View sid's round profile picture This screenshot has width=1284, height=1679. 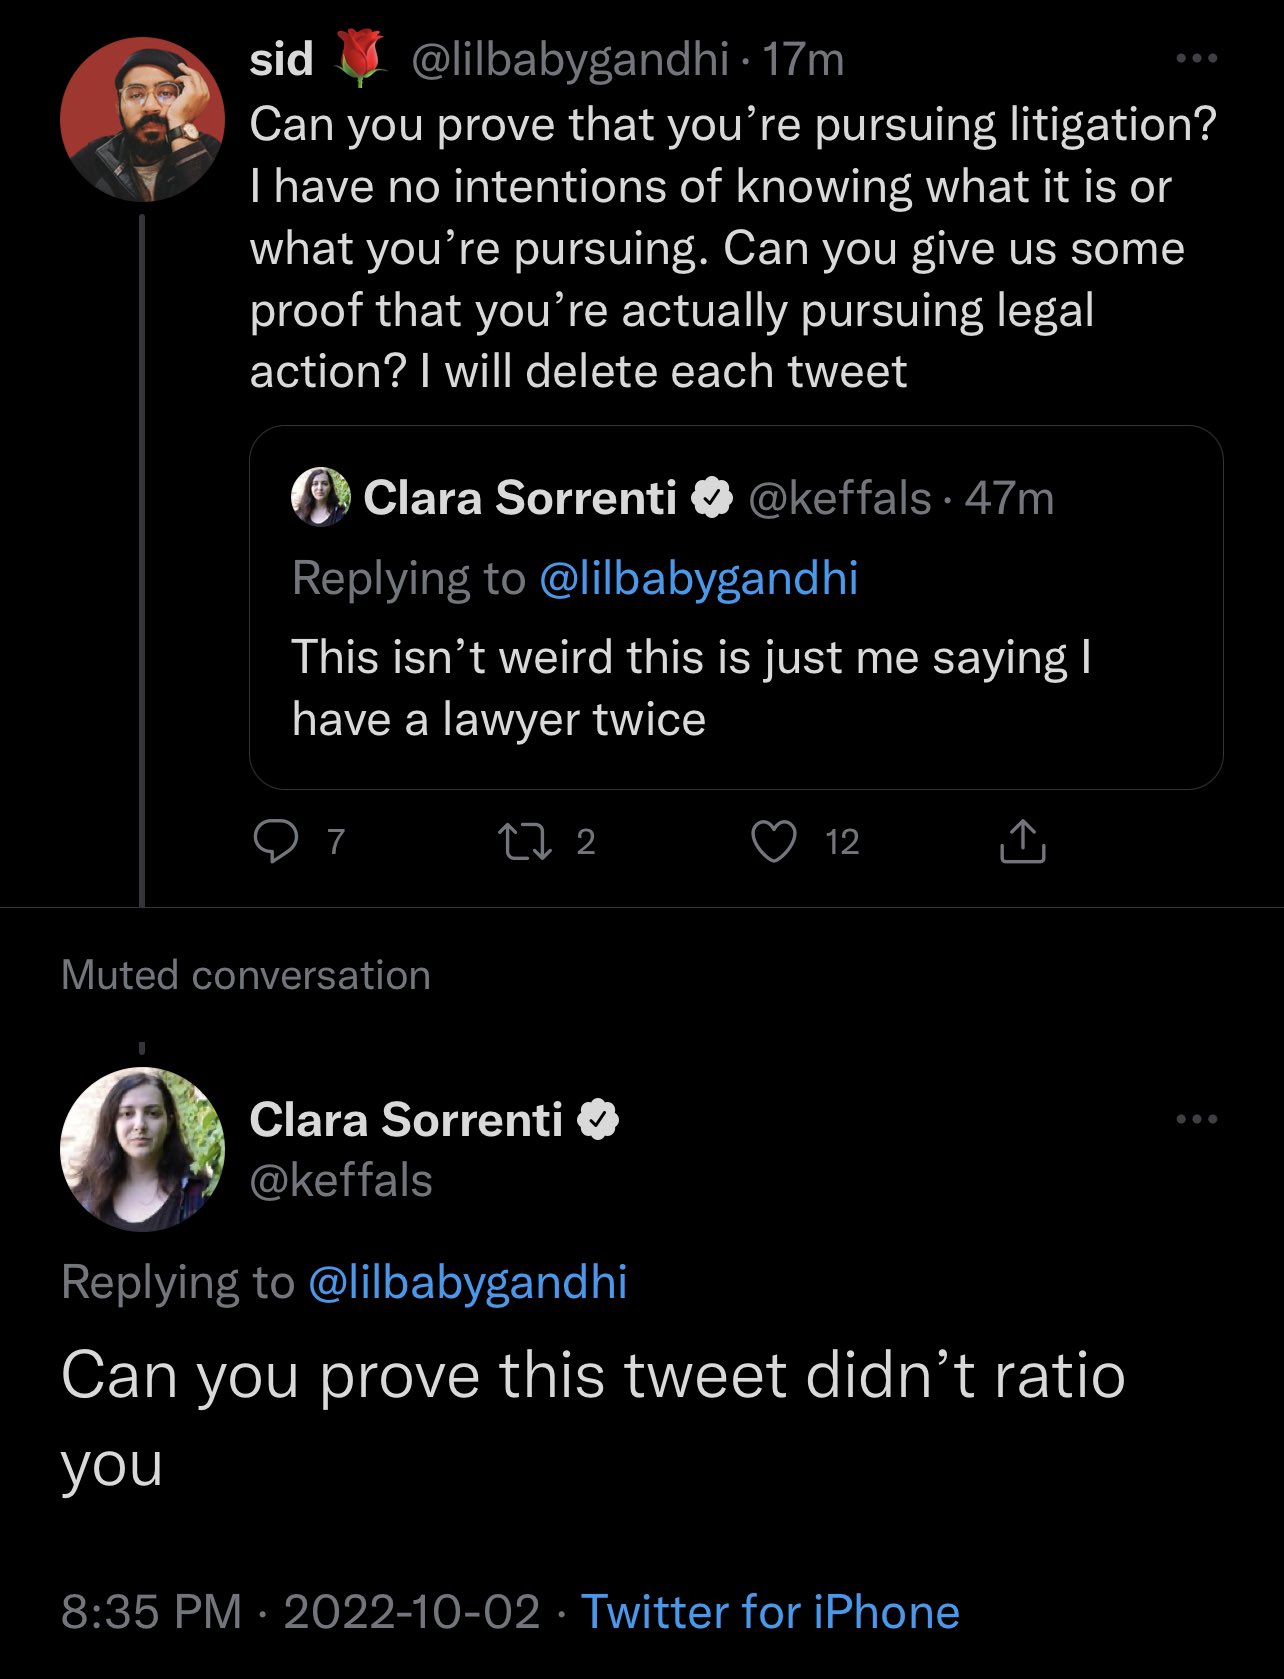tap(143, 119)
